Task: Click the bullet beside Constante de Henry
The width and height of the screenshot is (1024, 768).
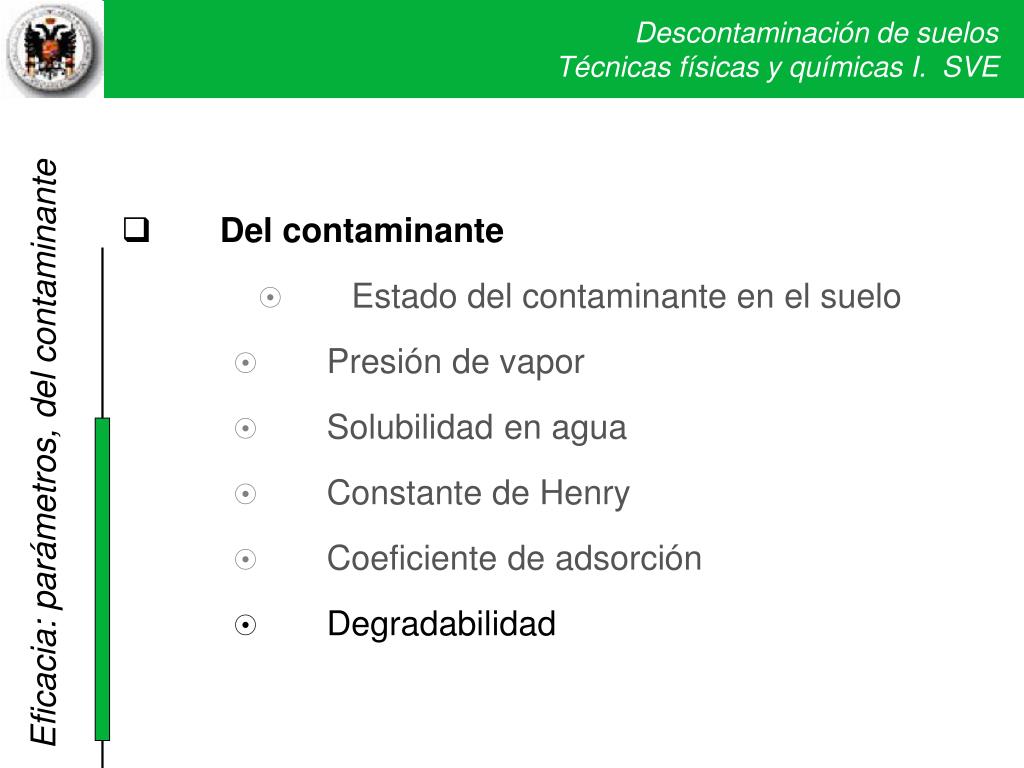Action: (x=246, y=494)
